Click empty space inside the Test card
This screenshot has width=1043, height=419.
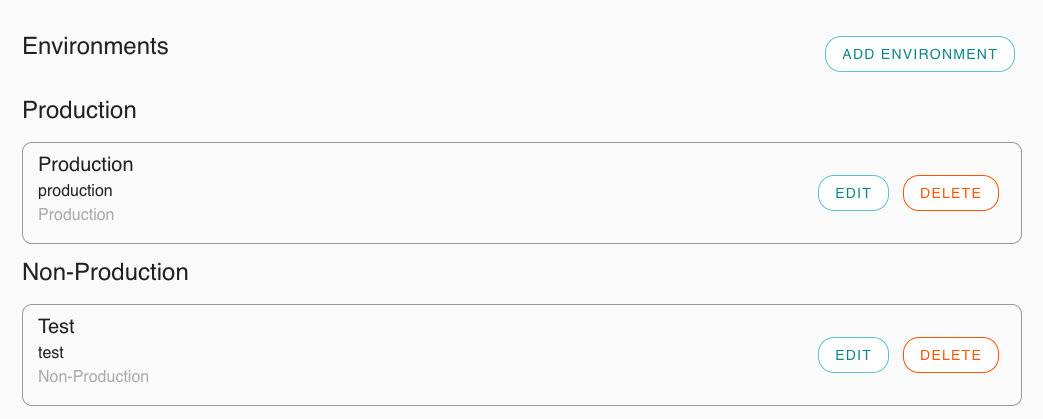(x=450, y=355)
